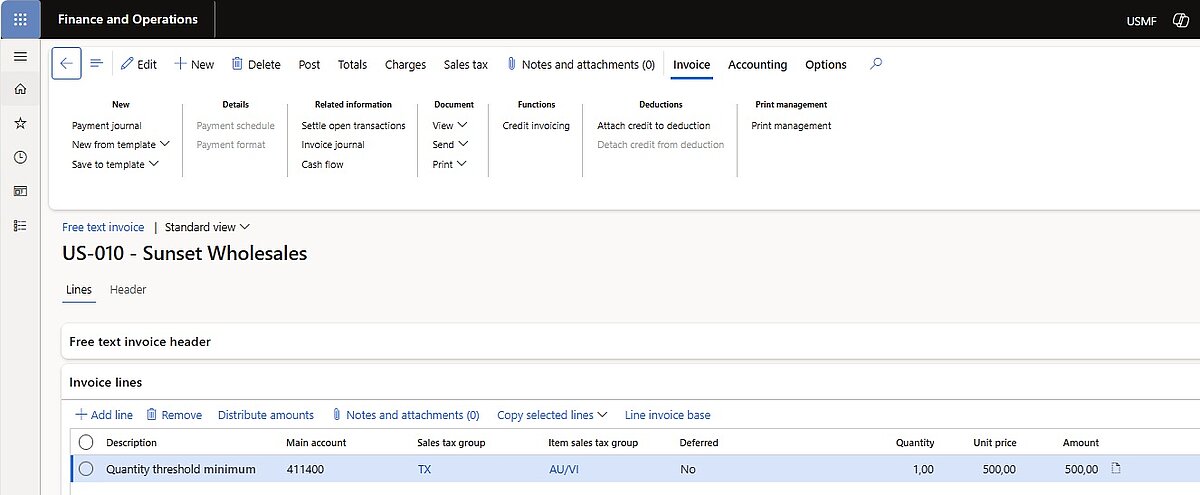This screenshot has width=1200, height=495.
Task: Expand Save to template dropdown
Action: coord(116,164)
